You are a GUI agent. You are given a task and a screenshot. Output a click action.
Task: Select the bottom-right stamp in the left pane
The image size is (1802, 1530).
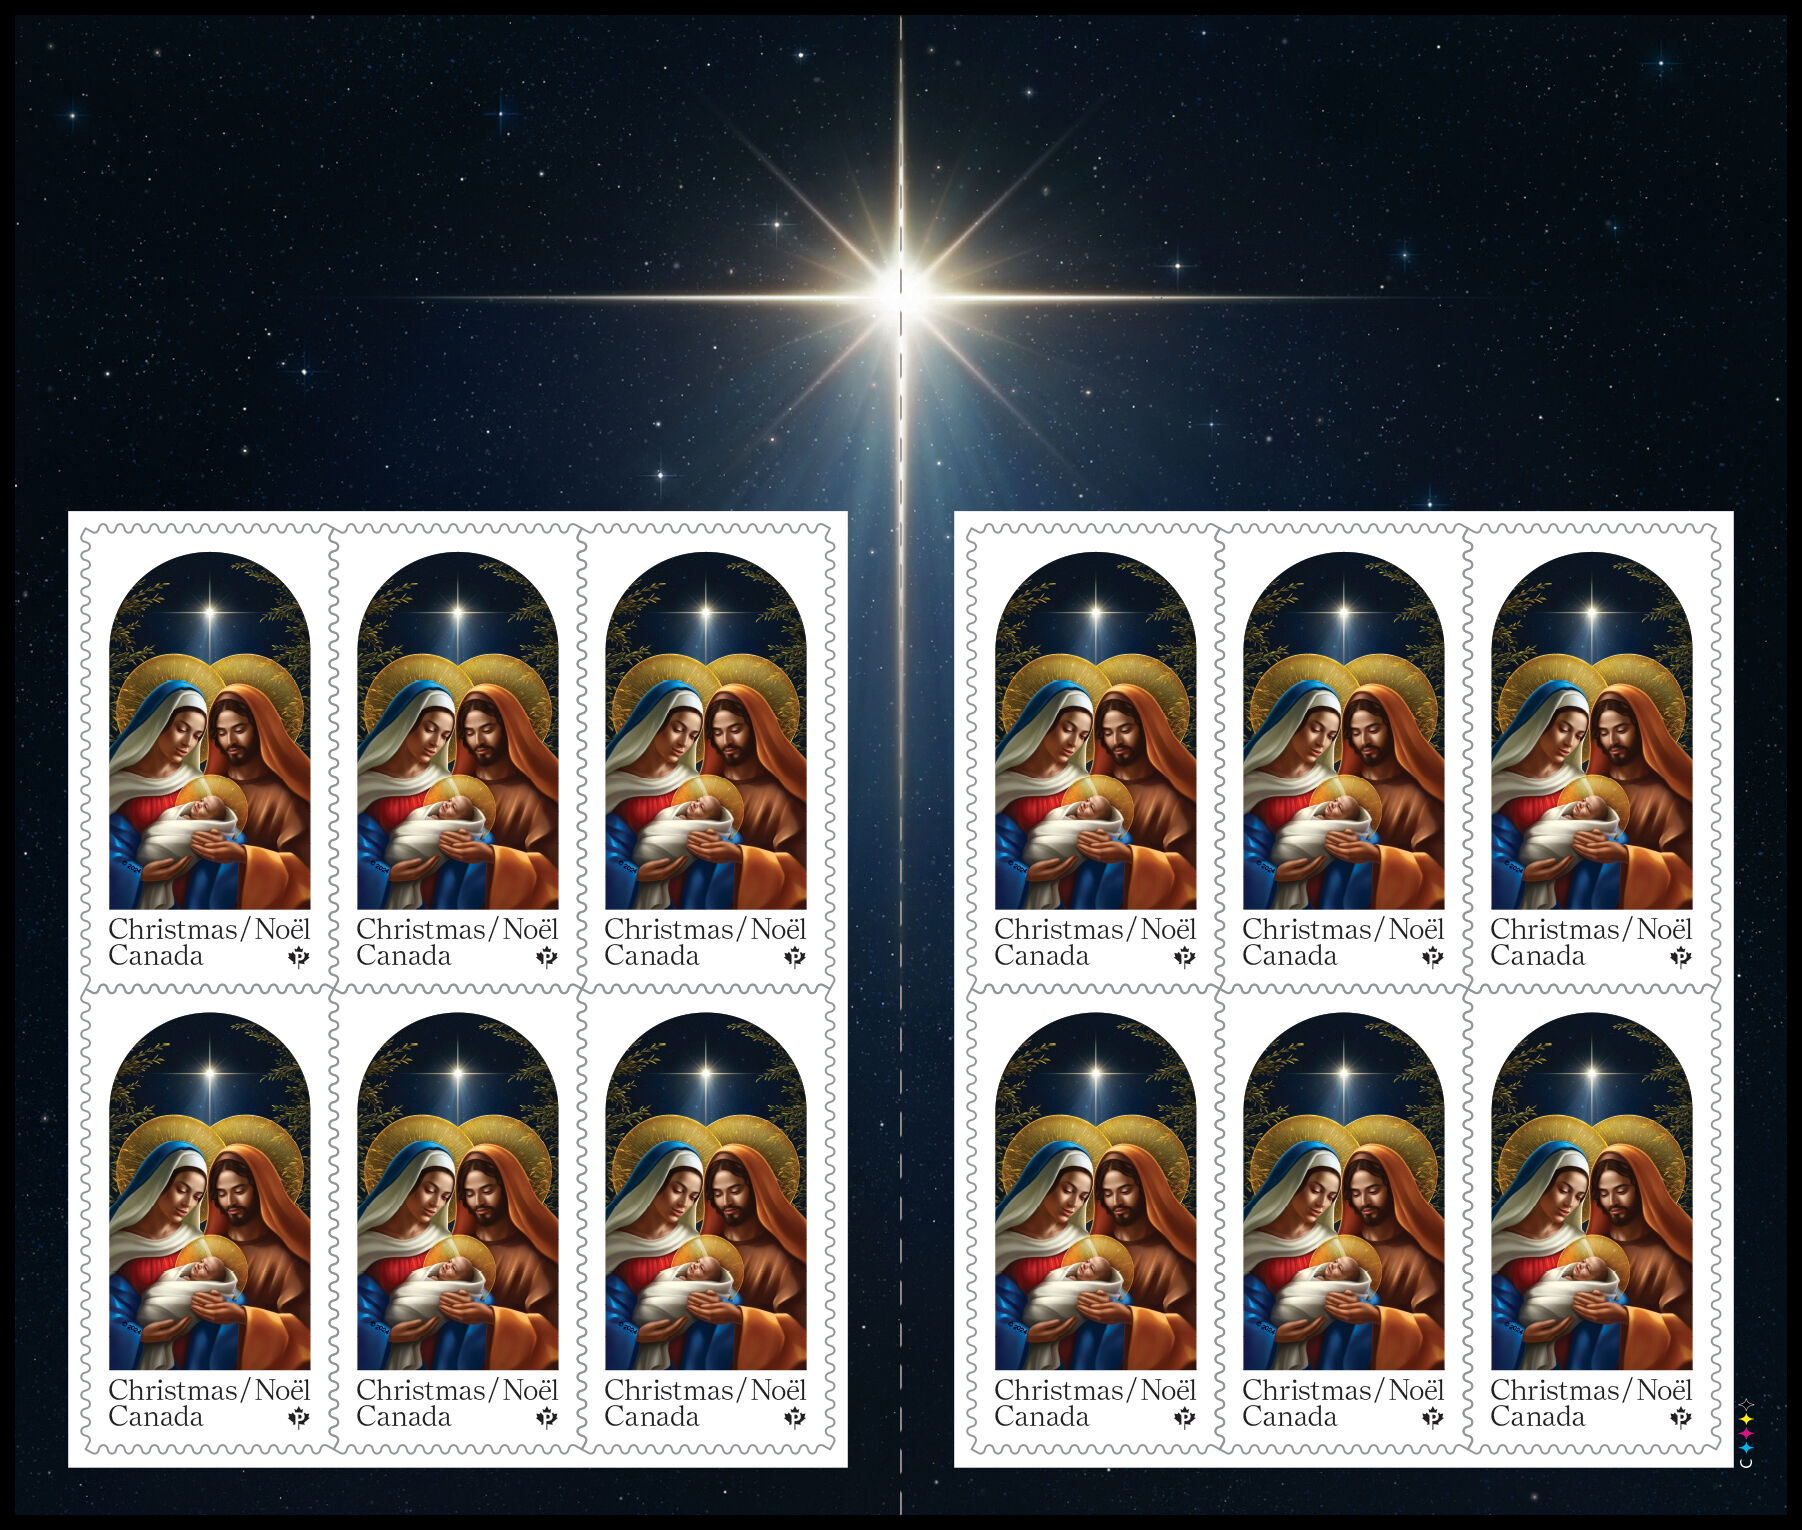pyautogui.click(x=705, y=1220)
